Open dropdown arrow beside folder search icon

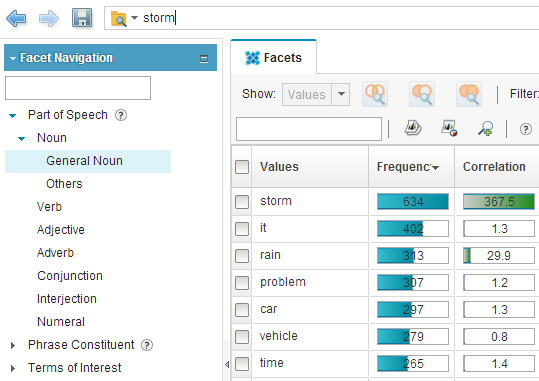coord(134,18)
